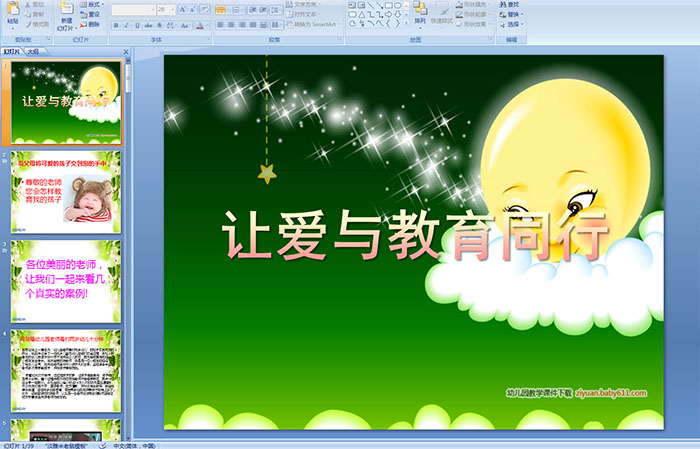Toggle Numbering list button
The height and width of the screenshot is (449, 700).
pos(237,10)
